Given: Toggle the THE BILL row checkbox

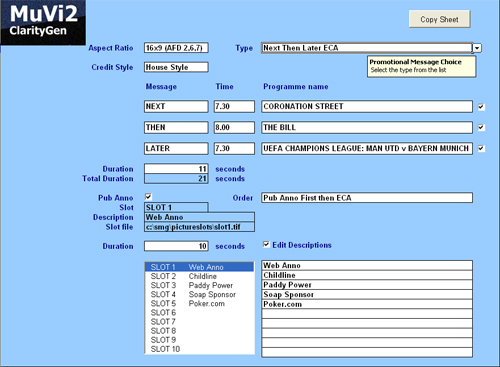Looking at the screenshot, I should click(x=481, y=127).
